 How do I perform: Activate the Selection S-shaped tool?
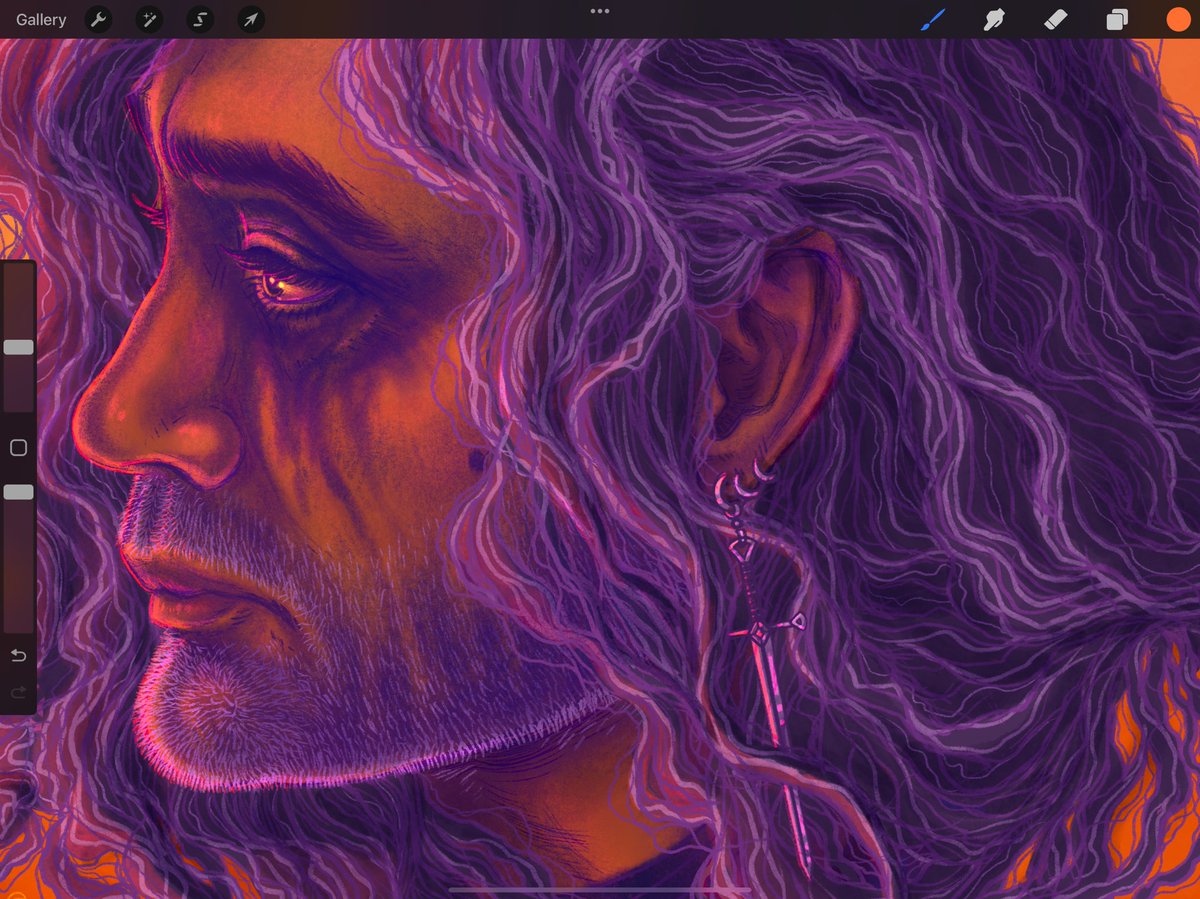point(200,19)
